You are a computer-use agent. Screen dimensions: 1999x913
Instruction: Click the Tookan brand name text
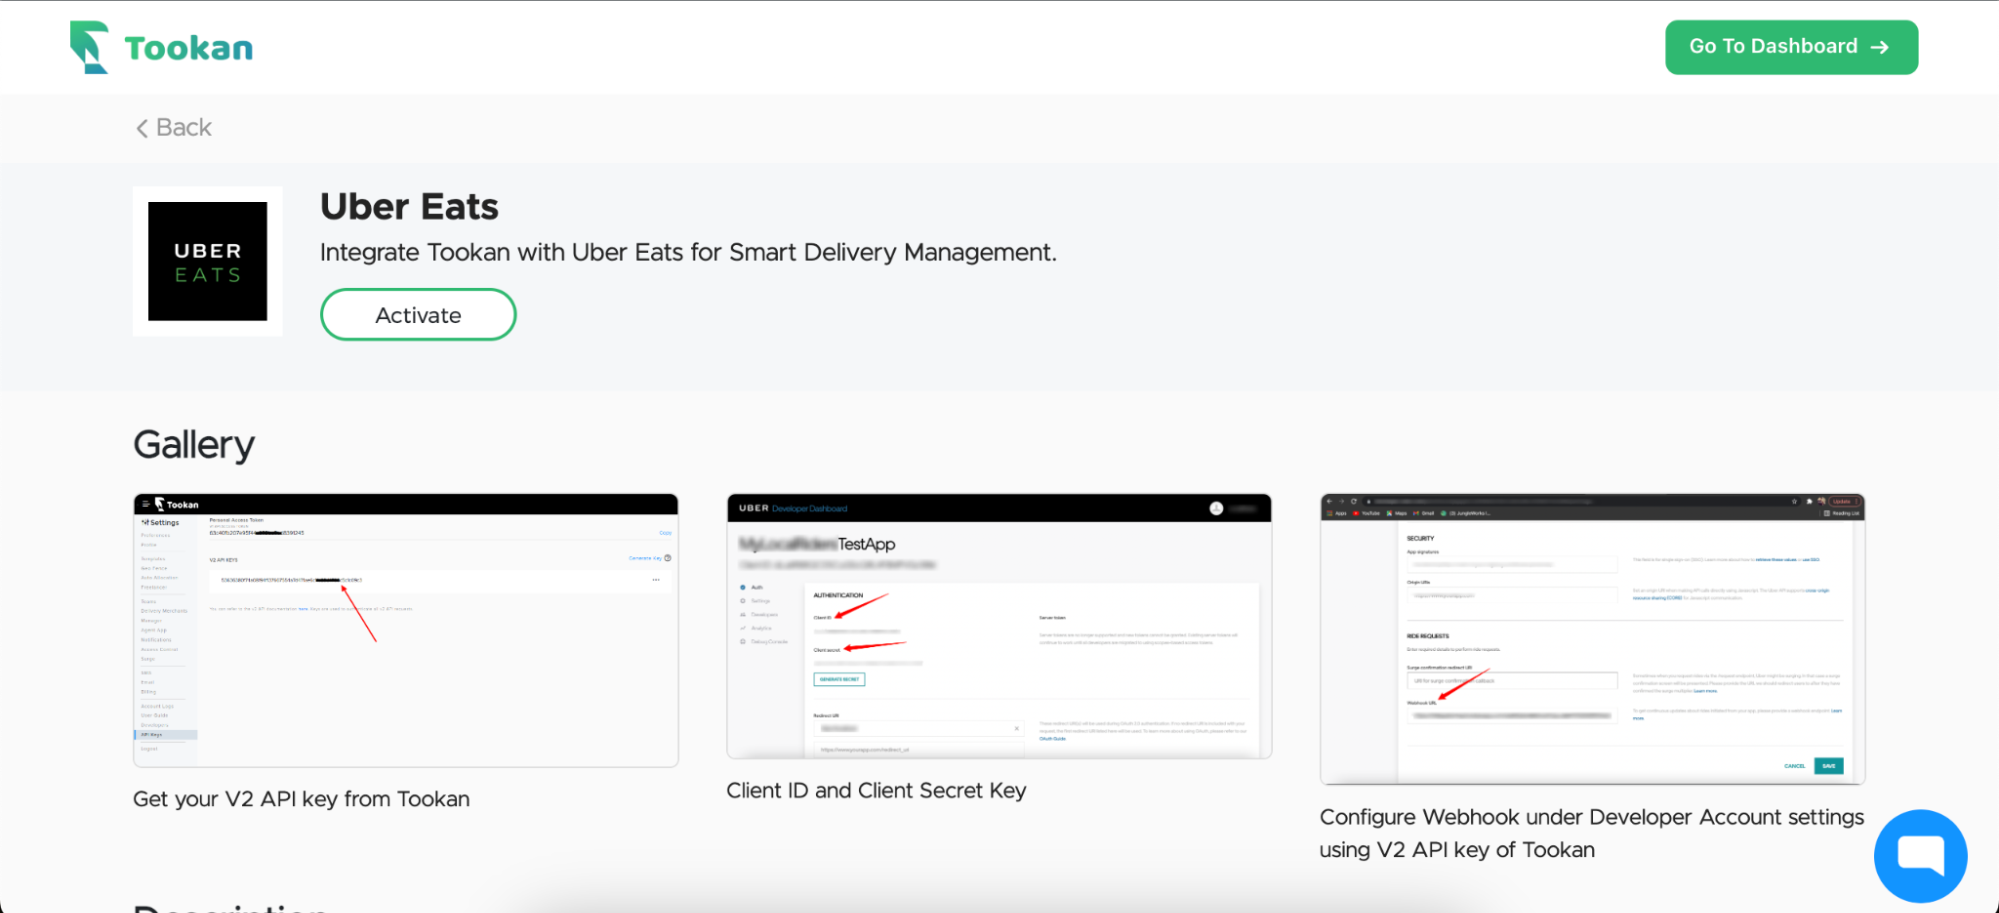[x=189, y=48]
